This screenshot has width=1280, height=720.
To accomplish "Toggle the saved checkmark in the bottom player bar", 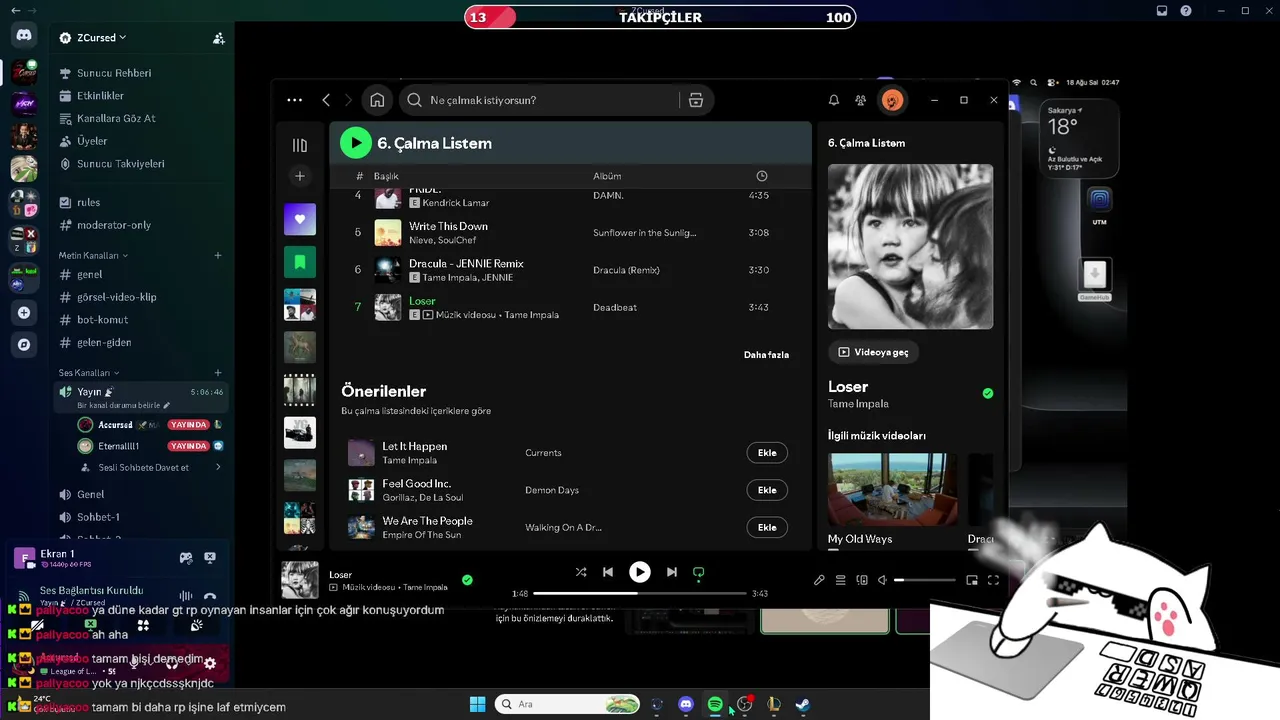I will [x=467, y=580].
